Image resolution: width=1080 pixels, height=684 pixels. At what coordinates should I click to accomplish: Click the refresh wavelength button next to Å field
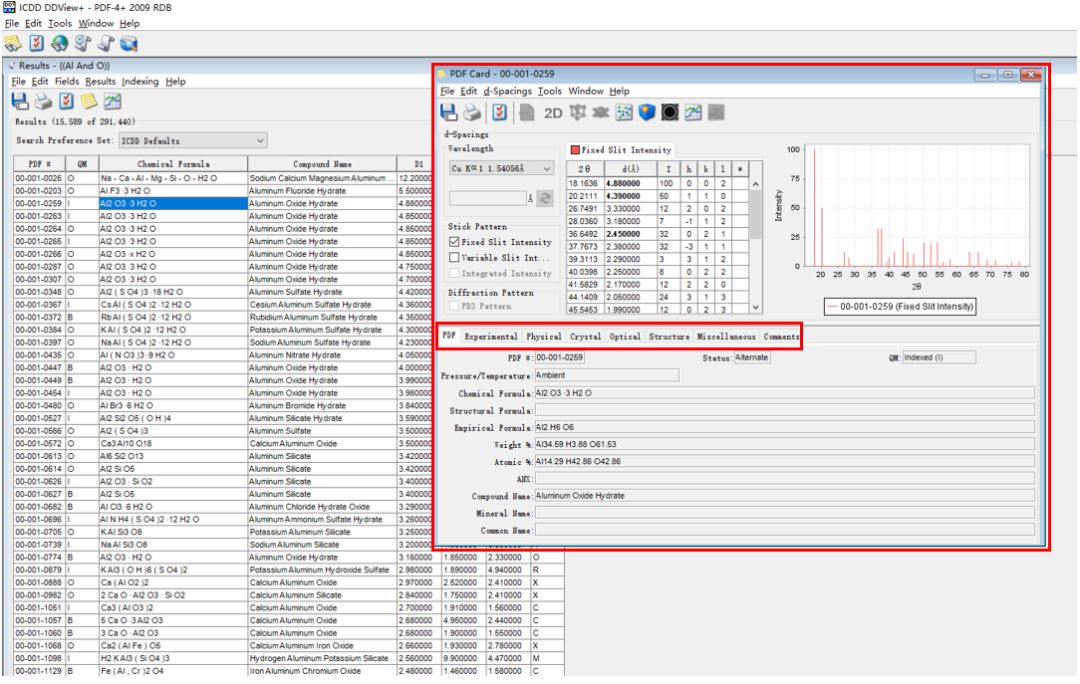(545, 198)
